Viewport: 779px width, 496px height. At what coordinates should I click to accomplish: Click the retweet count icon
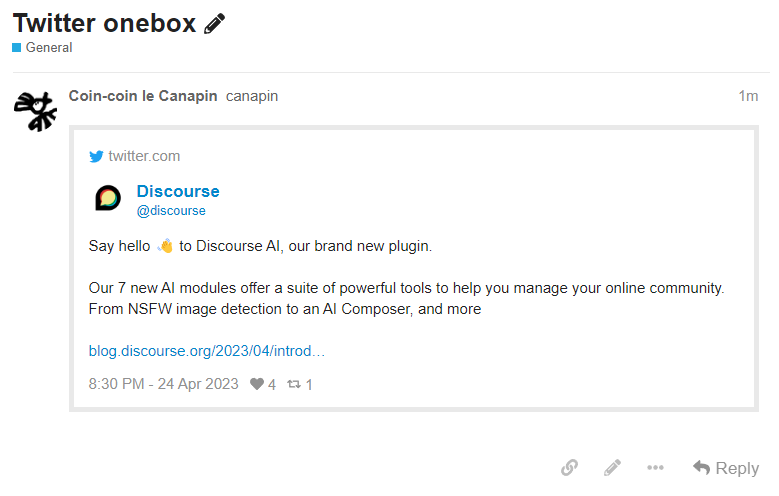294,384
